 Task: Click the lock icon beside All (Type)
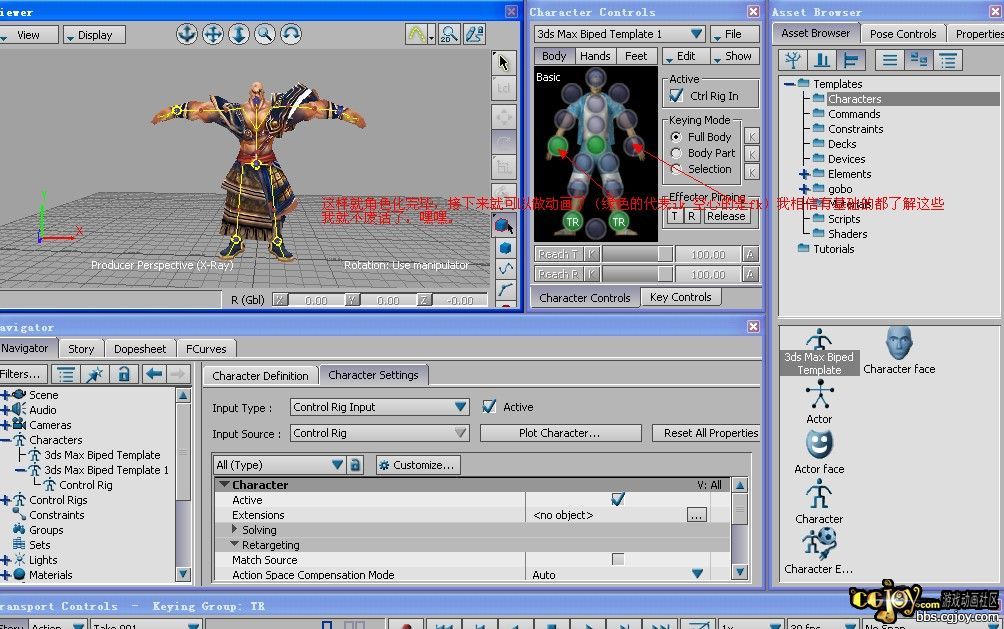[x=355, y=465]
